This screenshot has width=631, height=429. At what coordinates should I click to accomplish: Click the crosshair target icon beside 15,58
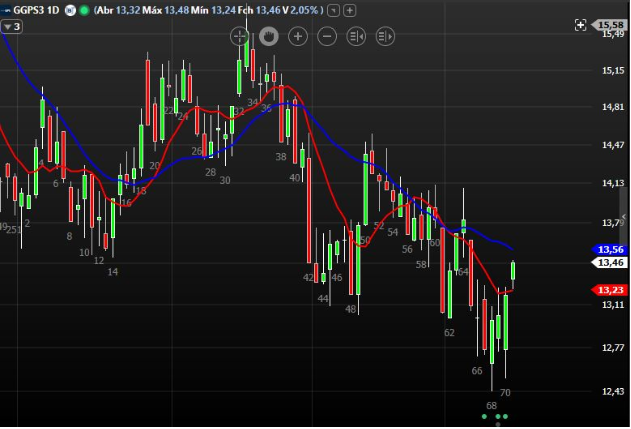click(580, 25)
